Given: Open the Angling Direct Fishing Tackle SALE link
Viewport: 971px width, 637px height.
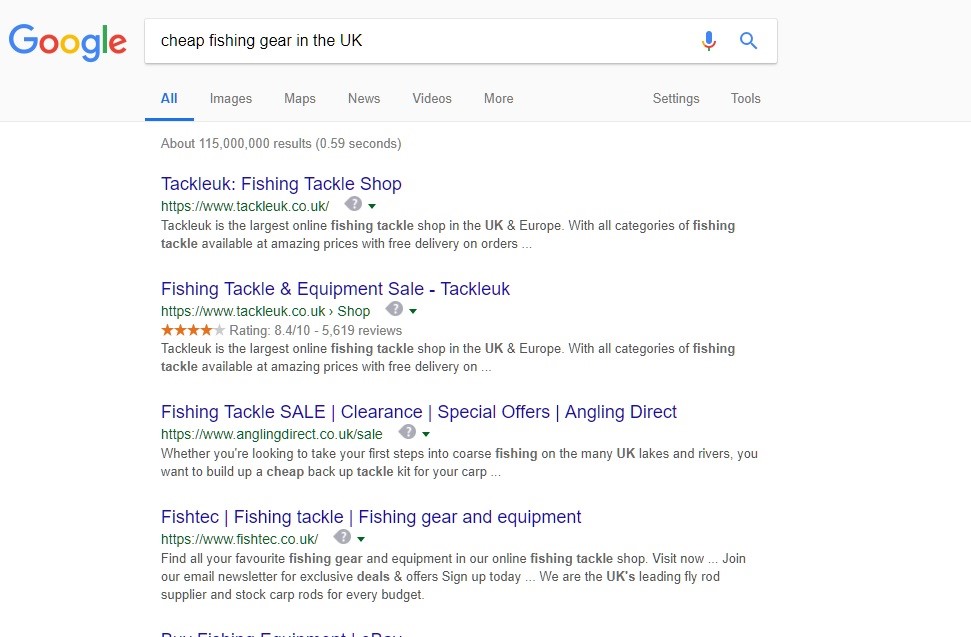Looking at the screenshot, I should coord(419,412).
